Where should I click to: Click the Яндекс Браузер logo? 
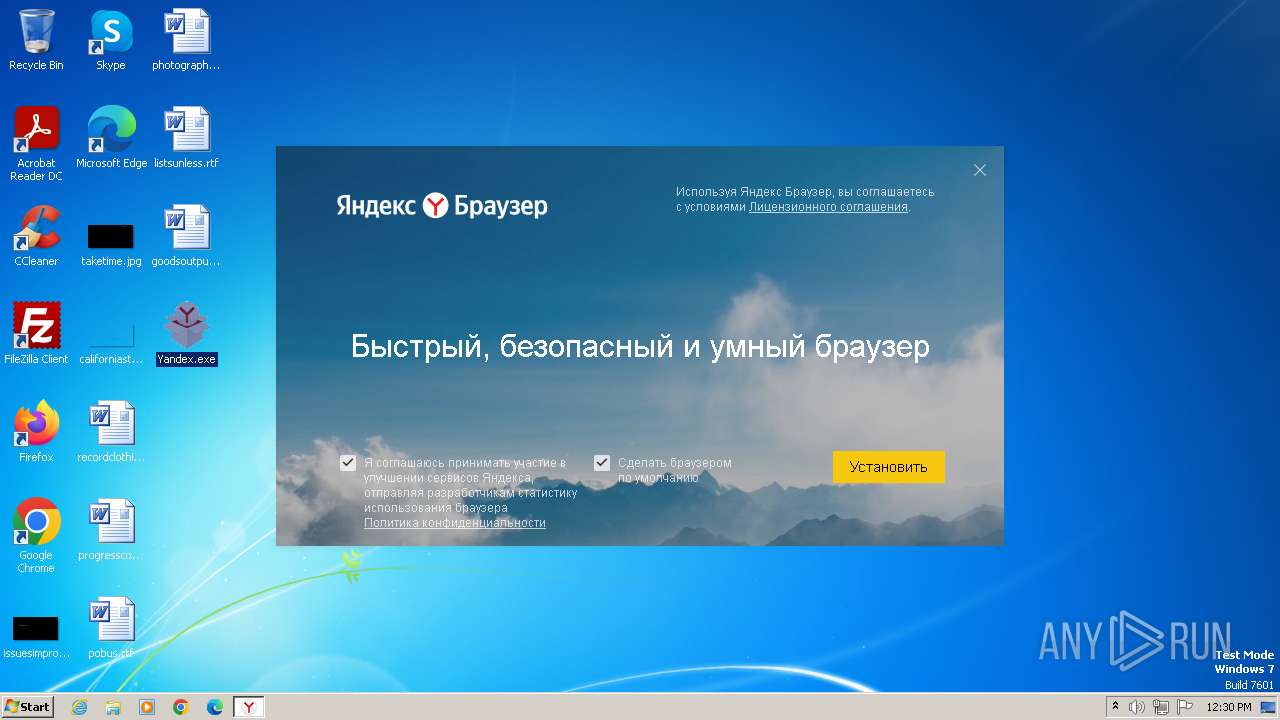pyautogui.click(x=442, y=206)
